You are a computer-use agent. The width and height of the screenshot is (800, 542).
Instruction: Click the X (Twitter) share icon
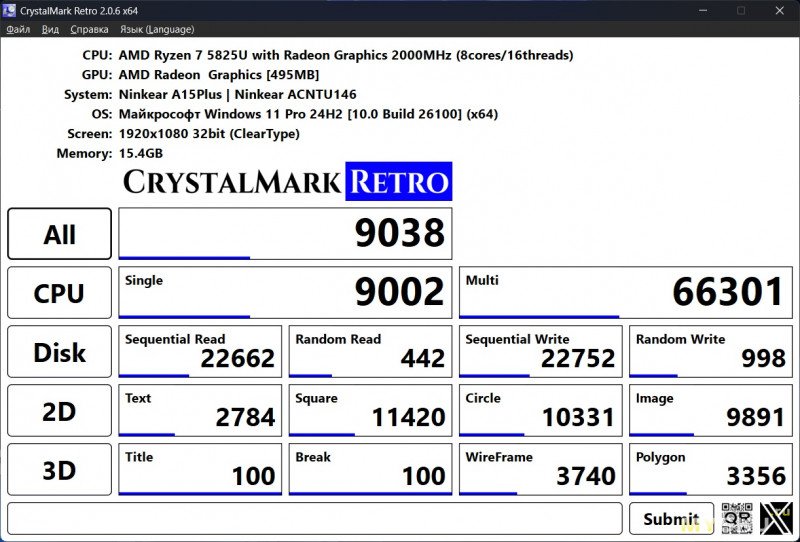pyautogui.click(x=776, y=517)
